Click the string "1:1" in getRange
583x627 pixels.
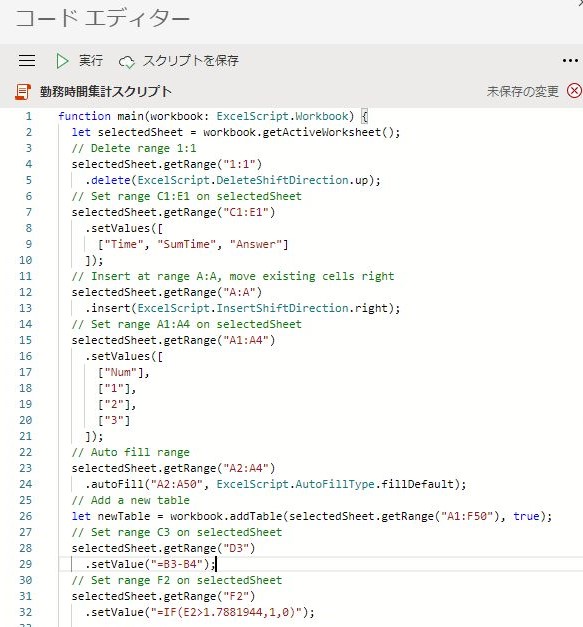(239, 164)
